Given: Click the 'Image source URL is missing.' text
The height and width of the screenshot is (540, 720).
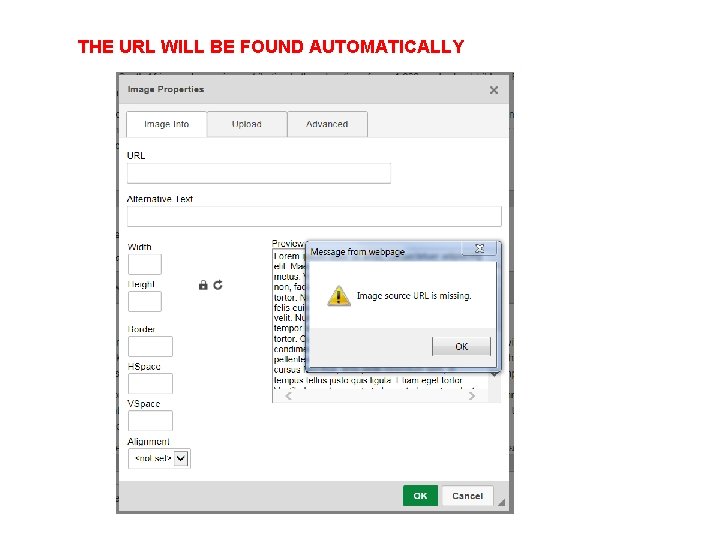Looking at the screenshot, I should (x=414, y=296).
